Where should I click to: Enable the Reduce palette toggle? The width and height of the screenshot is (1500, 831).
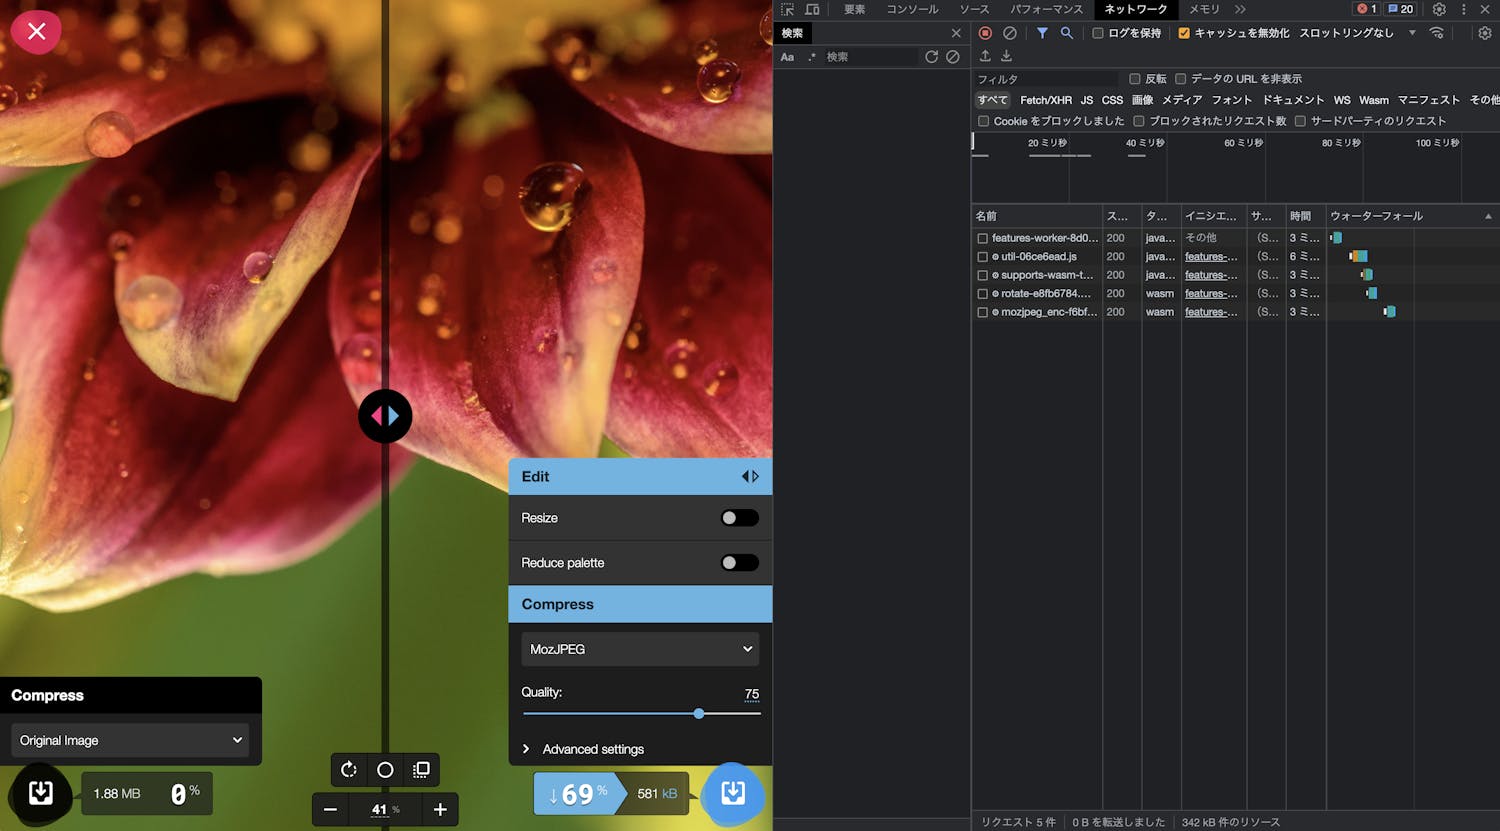(739, 563)
